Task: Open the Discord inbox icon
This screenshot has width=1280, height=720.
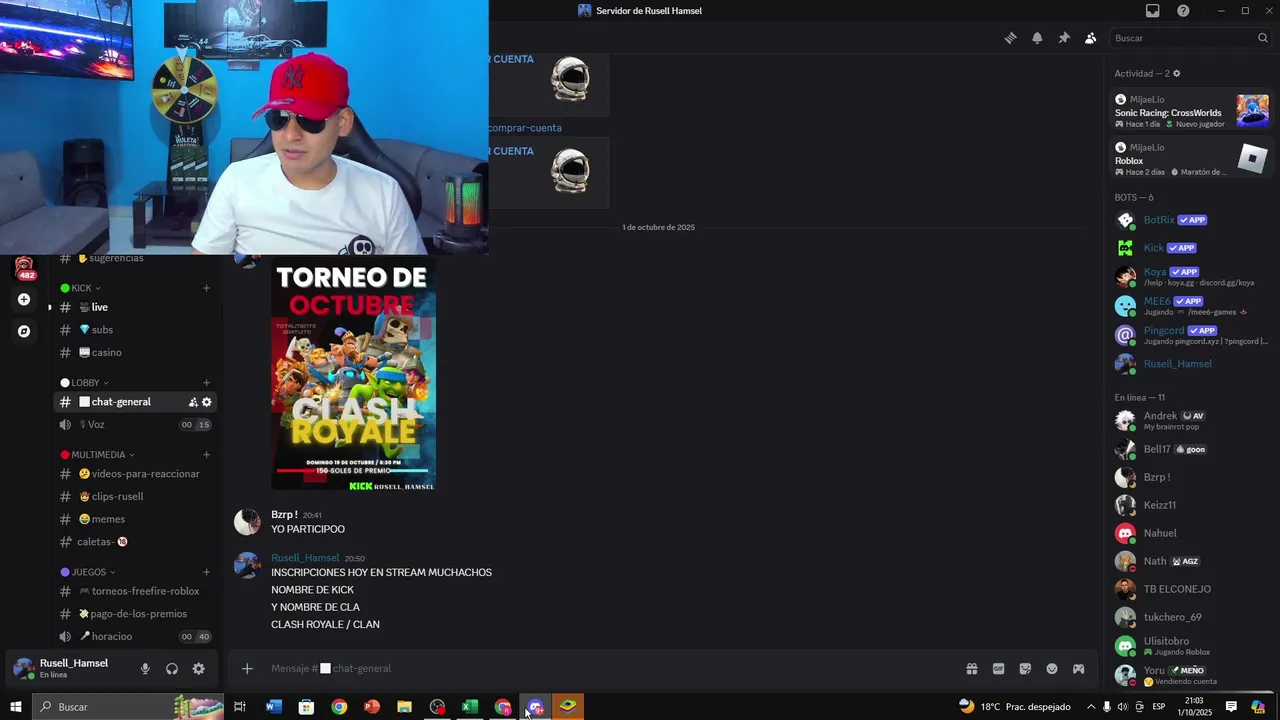Action: coord(1152,11)
